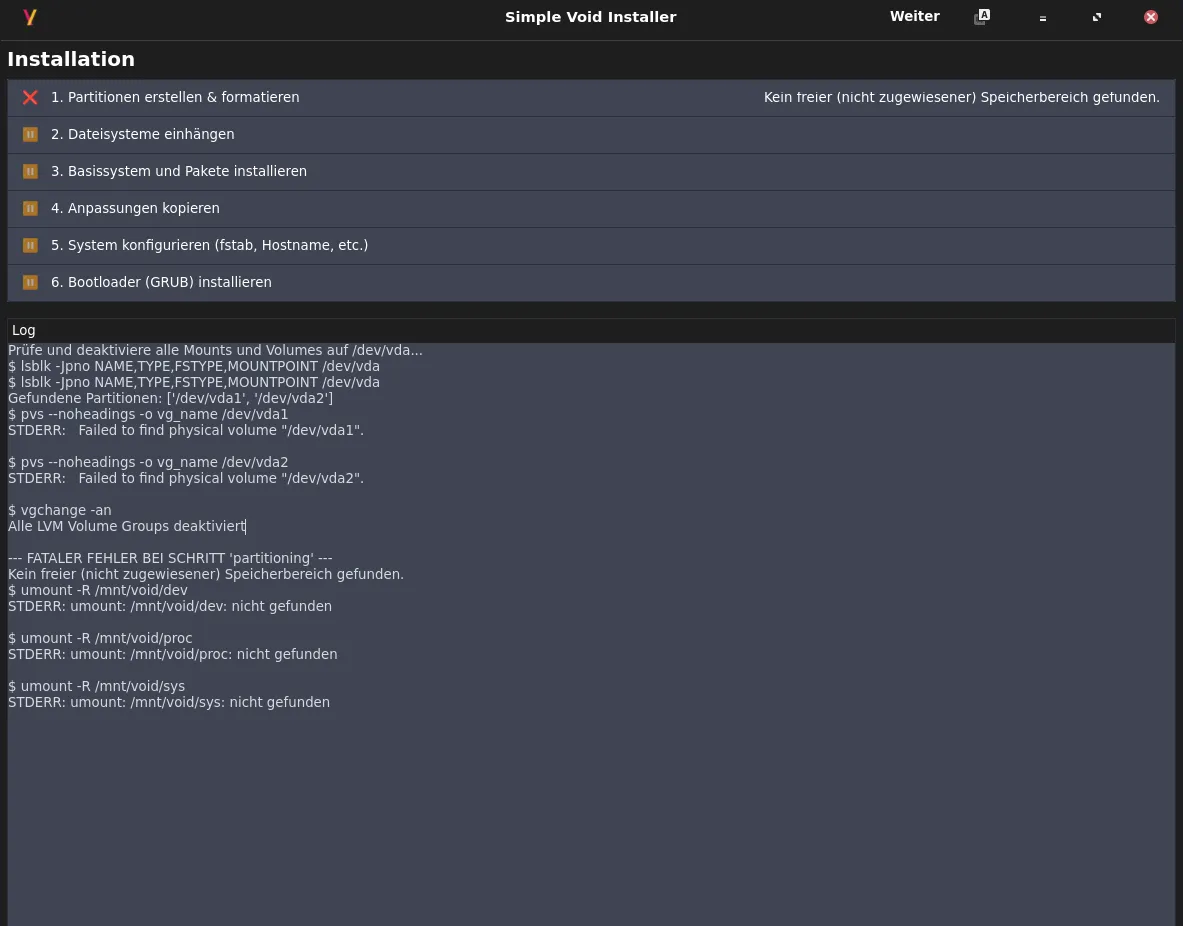Click the FATALER FEHLER line in log

(x=170, y=558)
